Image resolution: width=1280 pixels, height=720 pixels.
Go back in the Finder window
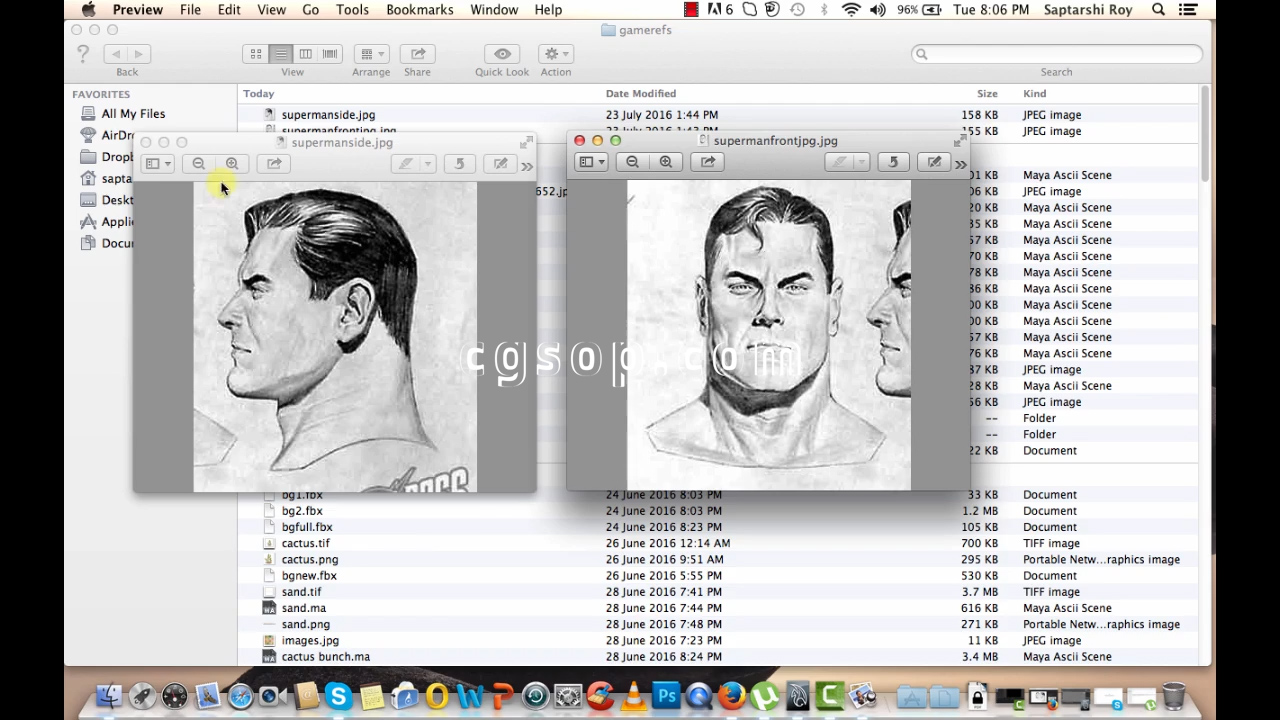[116, 54]
